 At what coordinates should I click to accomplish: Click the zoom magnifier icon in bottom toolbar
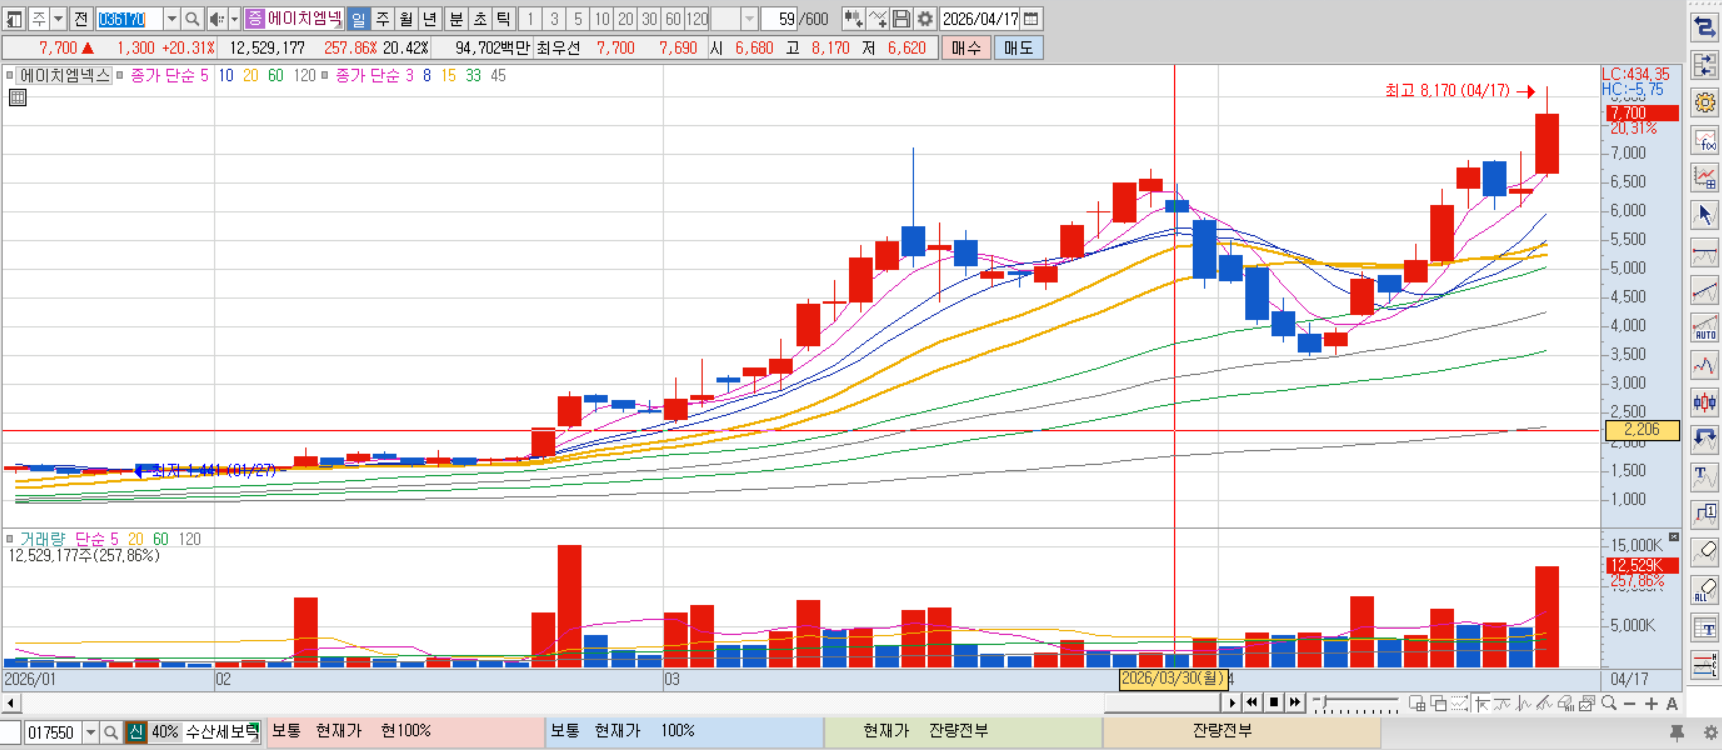coord(1608,703)
